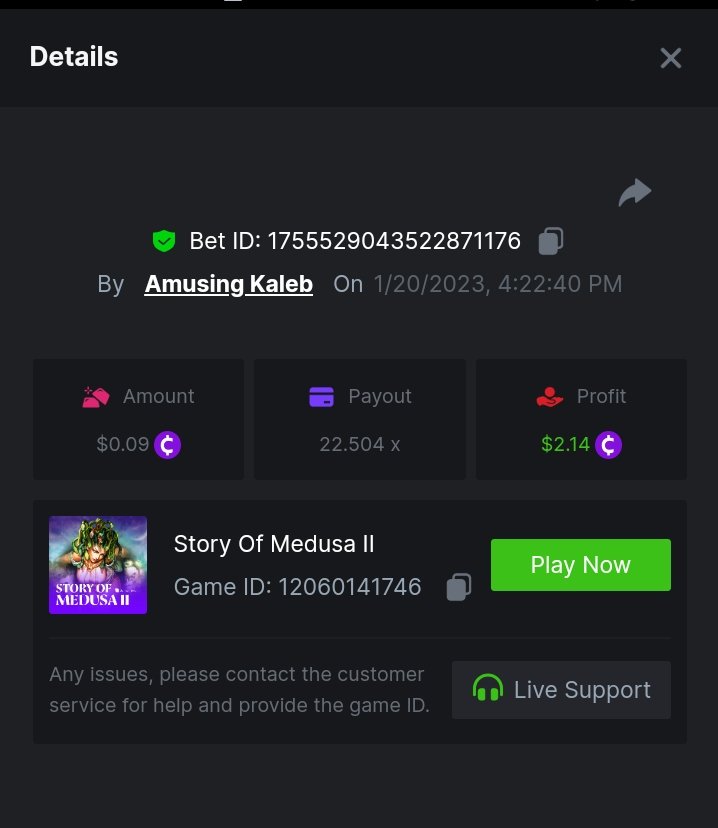Click the green $2.14 profit value
The height and width of the screenshot is (828, 718).
(x=565, y=444)
